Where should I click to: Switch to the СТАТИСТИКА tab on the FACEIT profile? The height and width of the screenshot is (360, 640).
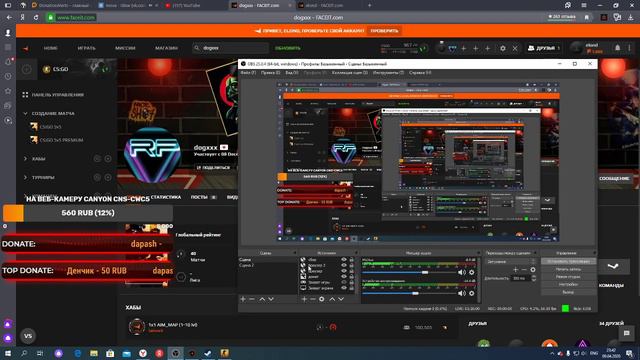click(166, 197)
